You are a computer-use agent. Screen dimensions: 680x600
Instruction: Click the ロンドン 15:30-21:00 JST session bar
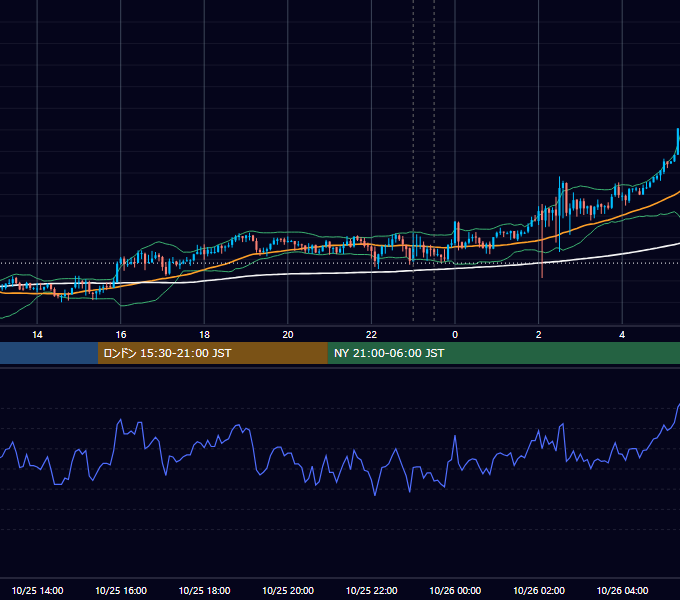[x=212, y=353]
